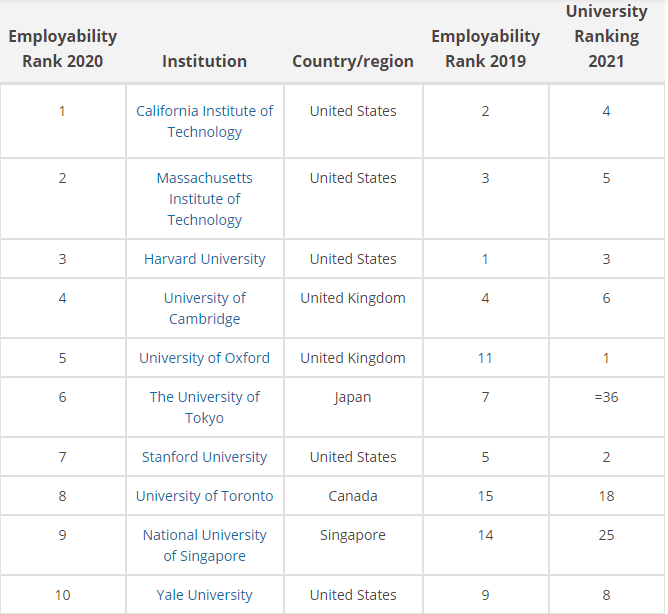Click the Stanford University link
668x614 pixels.
pos(204,456)
